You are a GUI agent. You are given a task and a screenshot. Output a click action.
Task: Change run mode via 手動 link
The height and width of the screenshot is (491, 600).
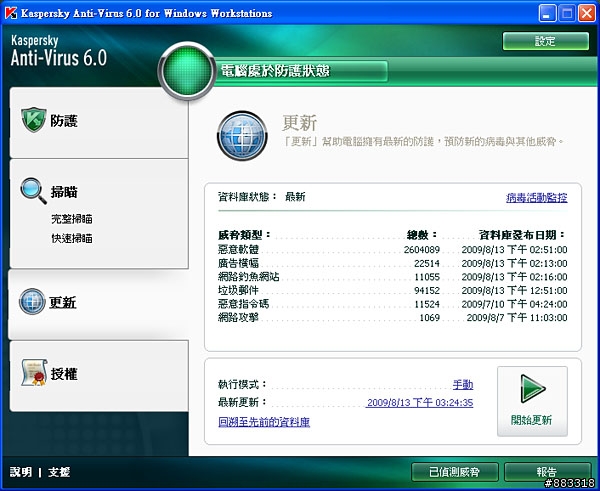click(463, 385)
